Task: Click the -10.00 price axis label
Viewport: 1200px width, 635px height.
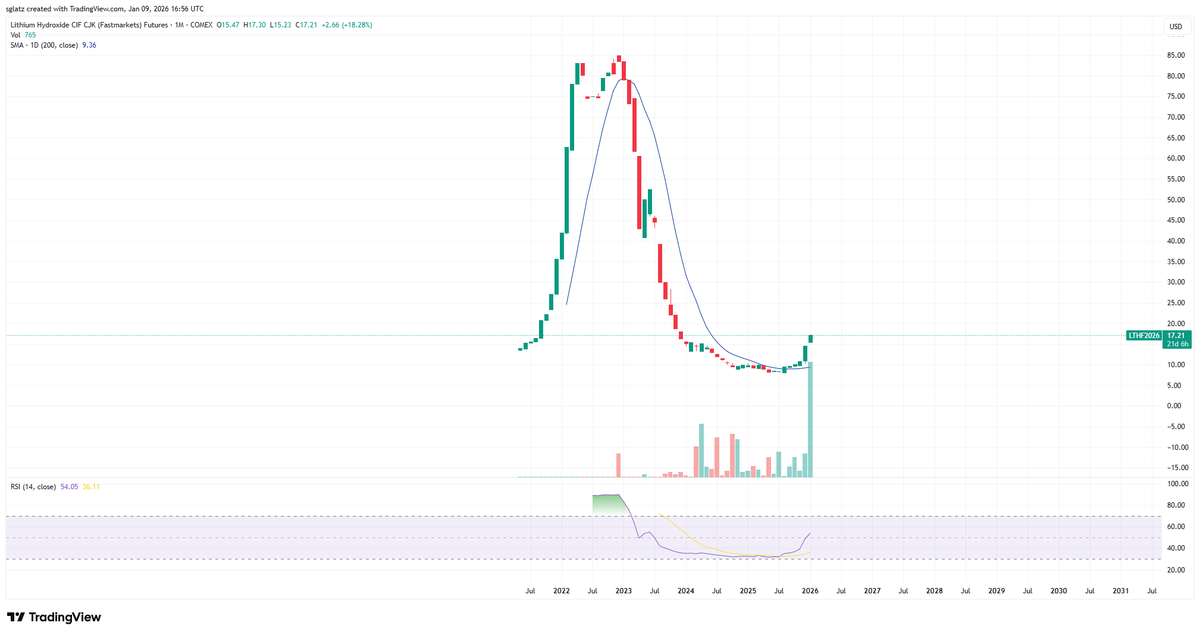Action: point(1176,447)
